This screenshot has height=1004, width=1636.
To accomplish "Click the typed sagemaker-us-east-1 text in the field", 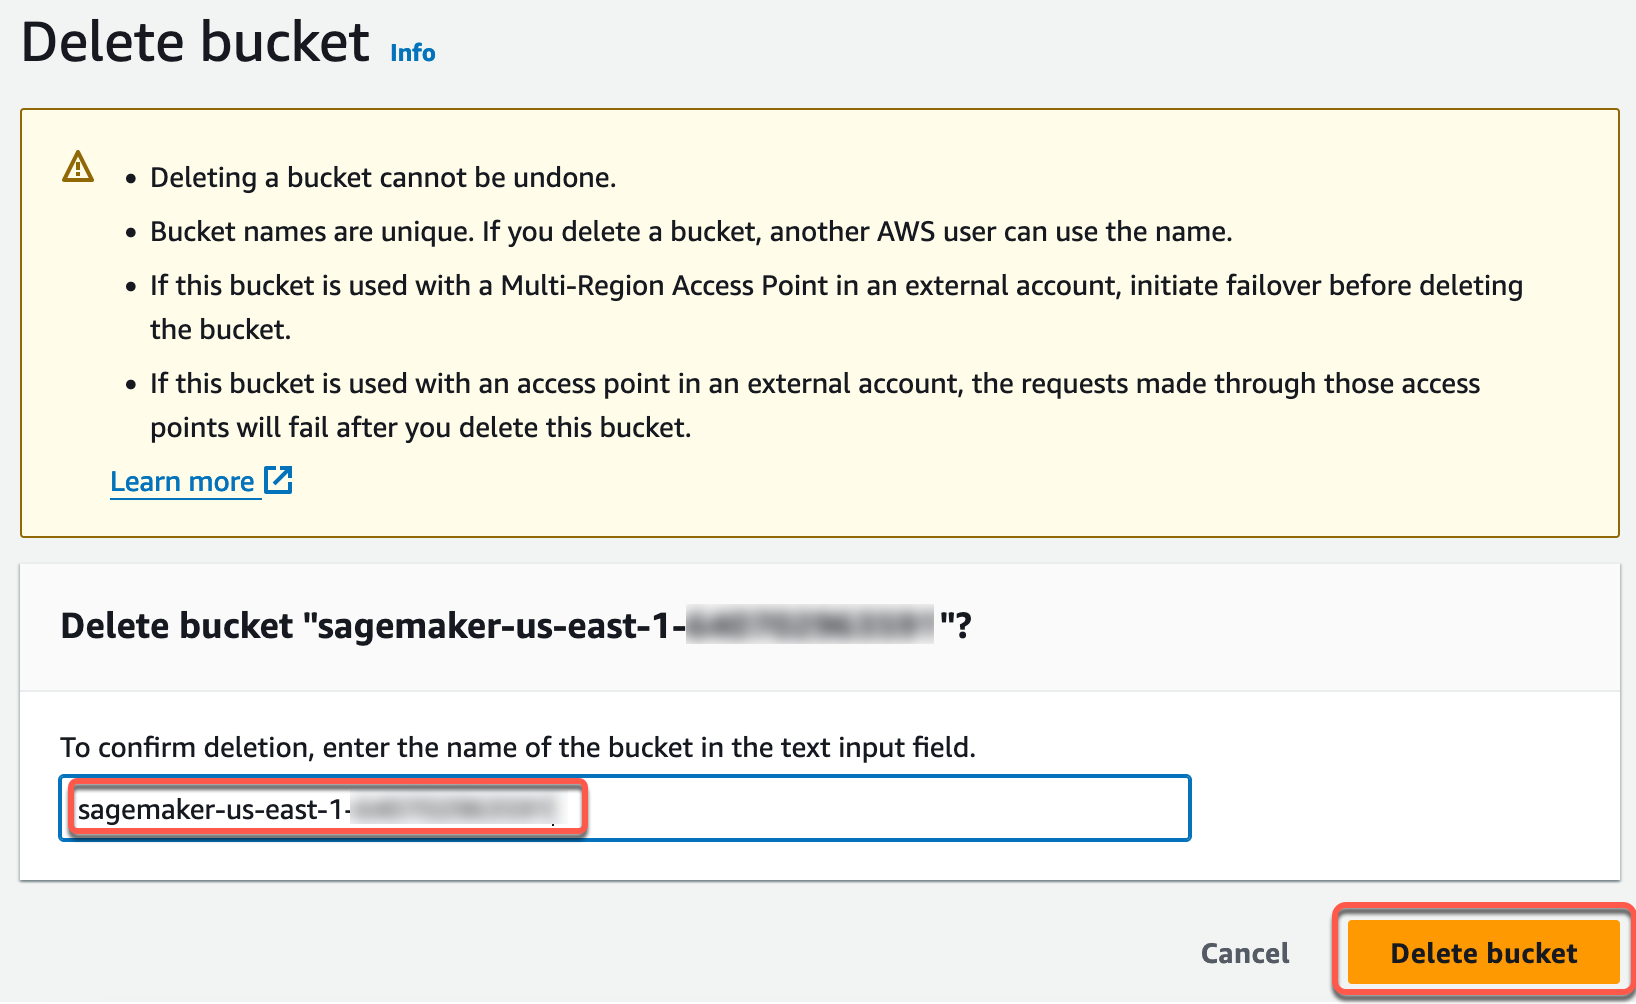I will click(x=210, y=809).
